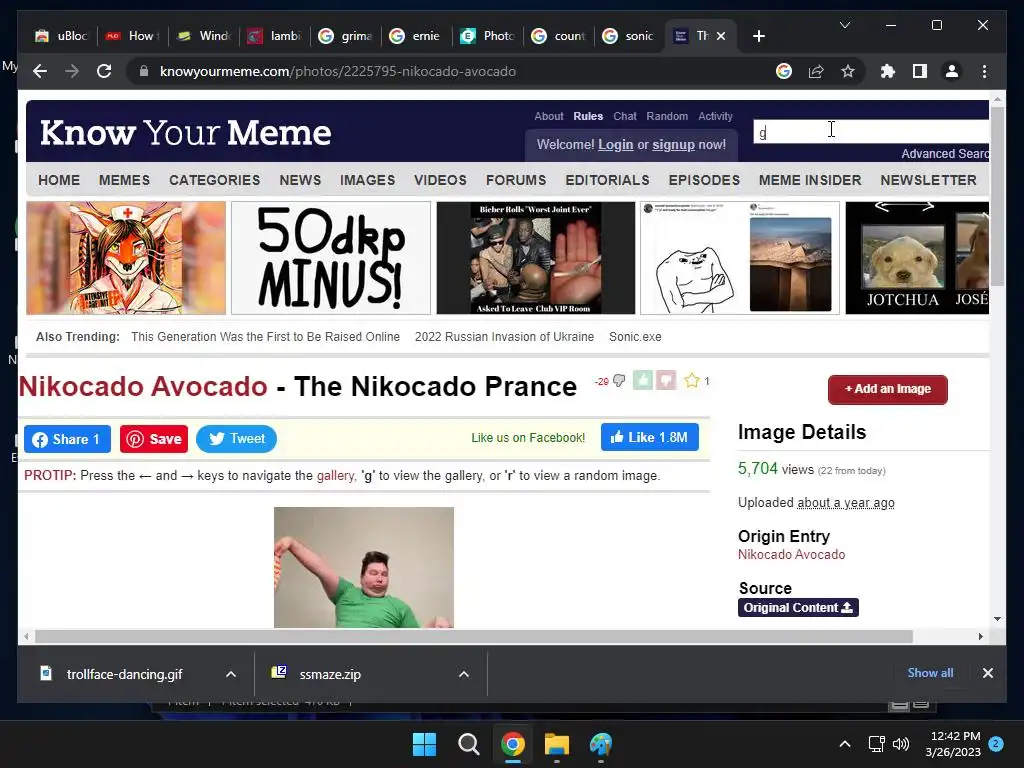Click the site search input field

click(x=871, y=131)
